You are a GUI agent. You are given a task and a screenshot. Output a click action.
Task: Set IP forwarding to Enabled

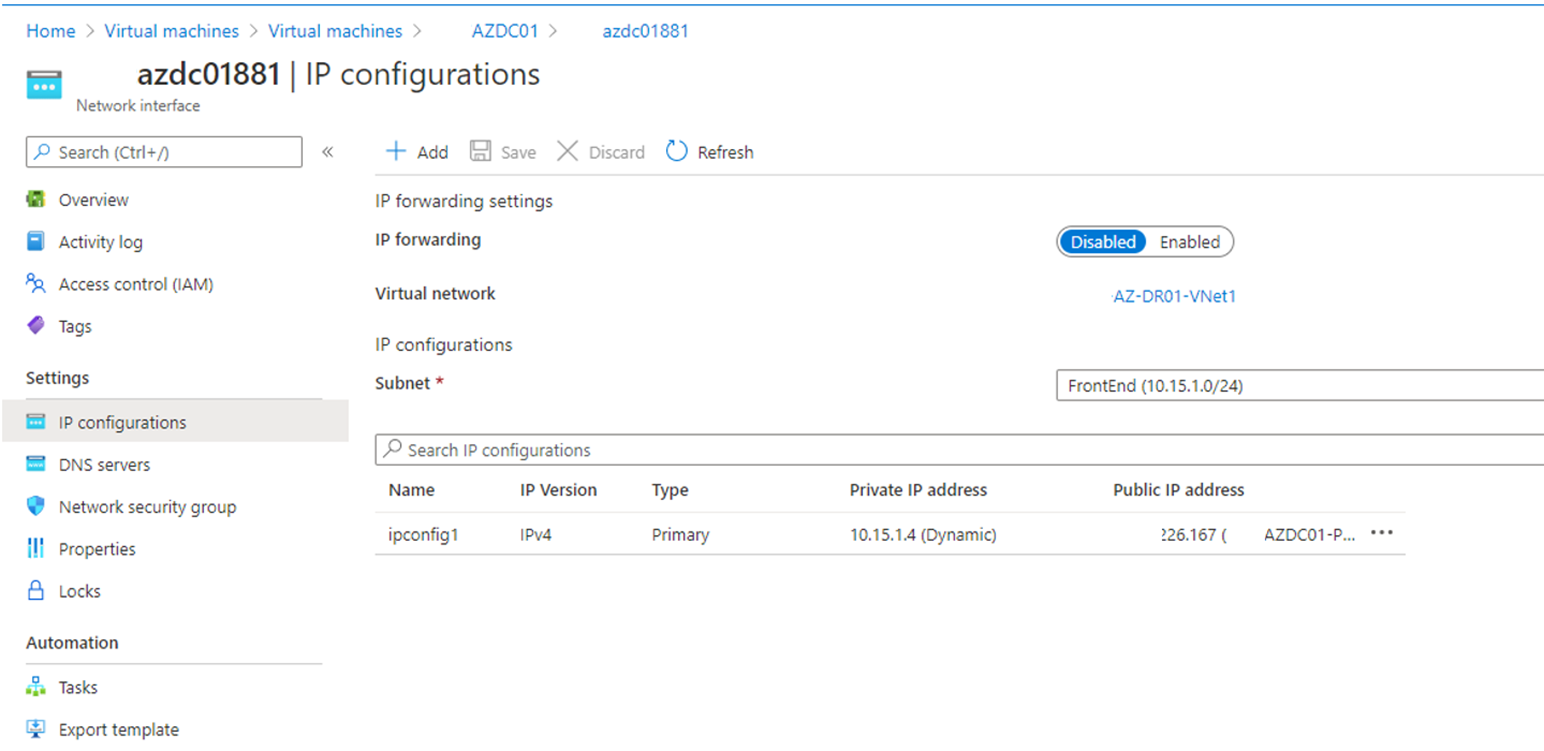coord(1189,242)
